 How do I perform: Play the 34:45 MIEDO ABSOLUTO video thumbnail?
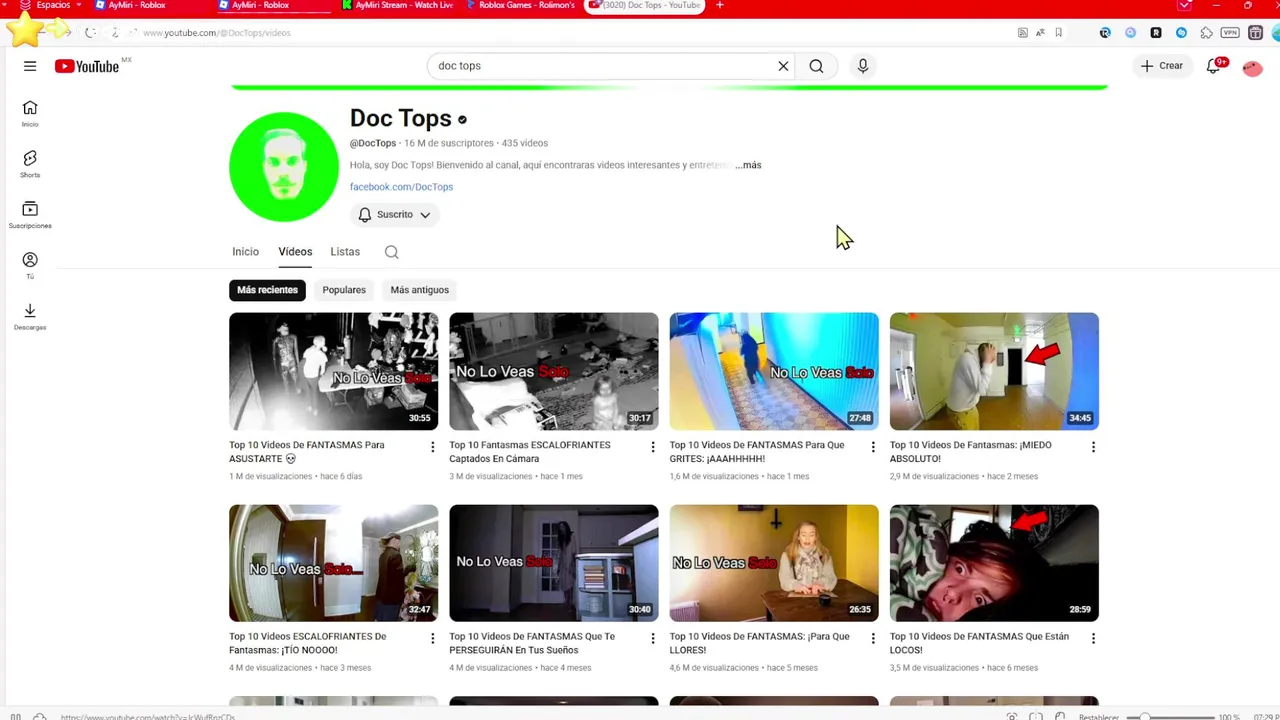[x=994, y=371]
